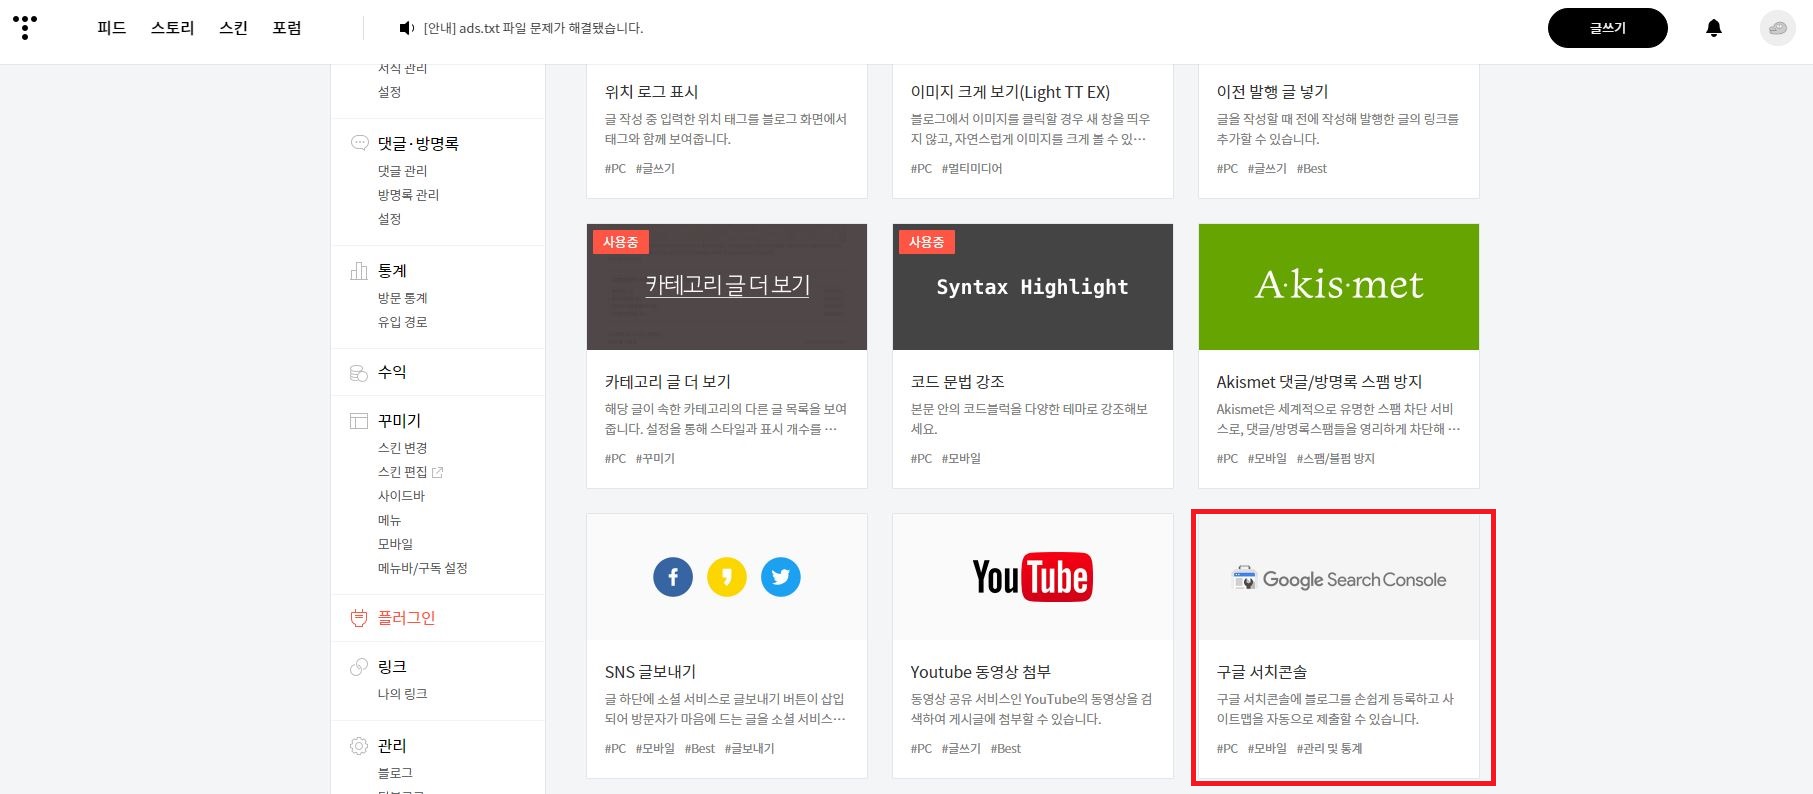1813x794 pixels.
Task: Click the yellow KakaoStory icon
Action: click(727, 577)
